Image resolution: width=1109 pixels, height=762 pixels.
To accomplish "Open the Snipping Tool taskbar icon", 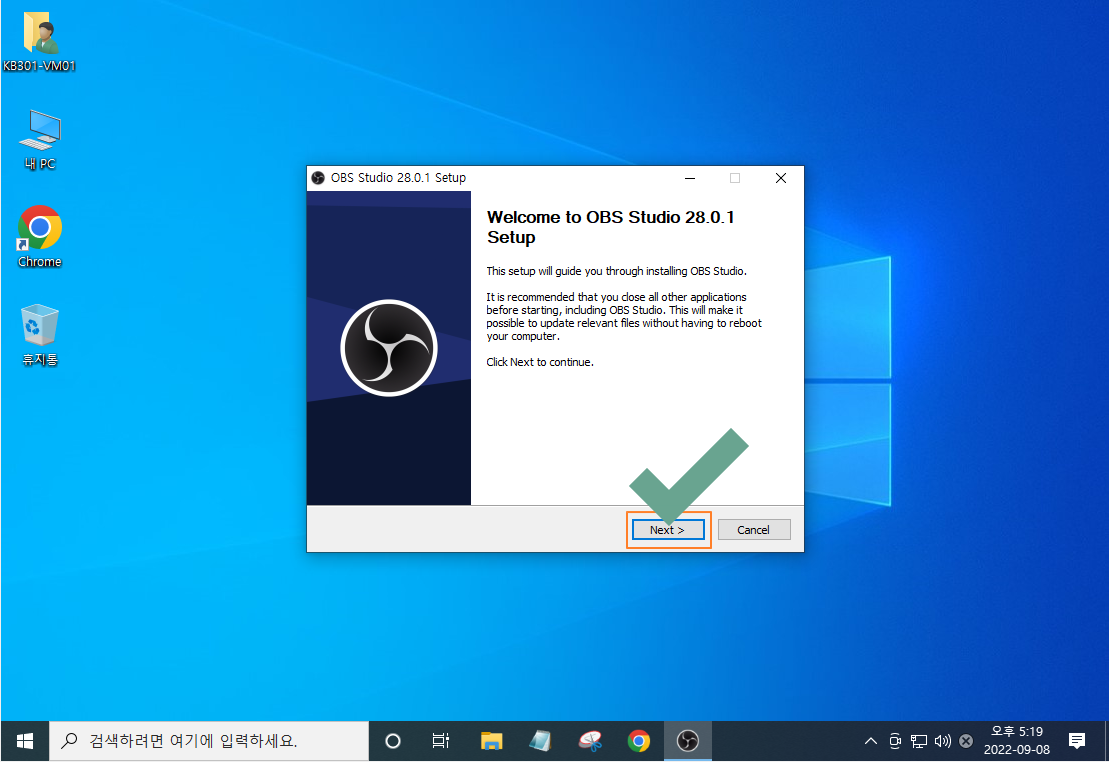I will click(x=589, y=741).
